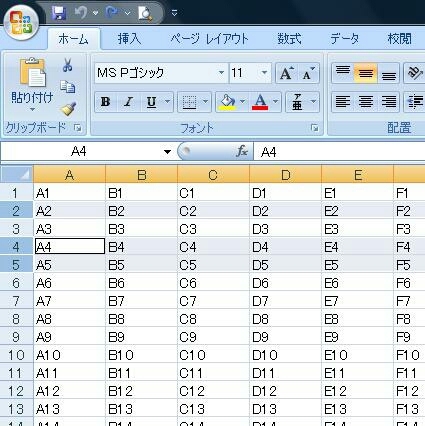Viewport: 425px width, 426px height.
Task: Expand underline style options arrow
Action: (x=168, y=102)
